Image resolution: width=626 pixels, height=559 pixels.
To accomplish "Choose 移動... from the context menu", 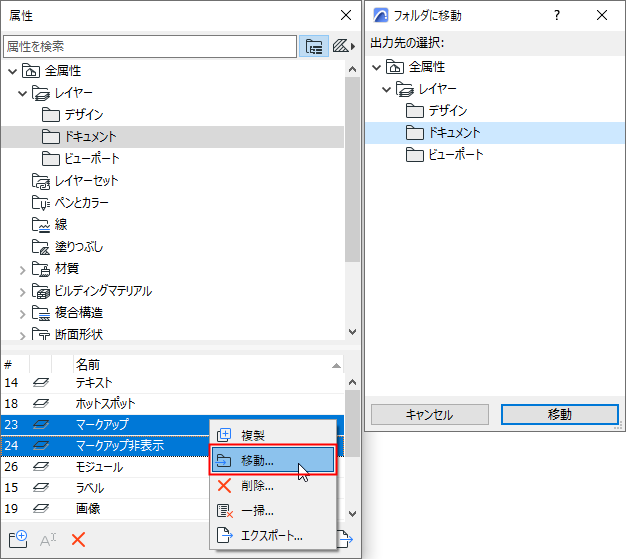I will [x=273, y=460].
